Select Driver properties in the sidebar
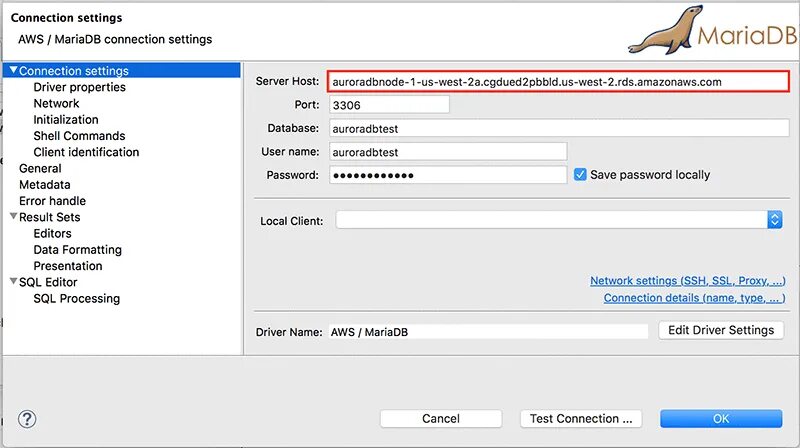This screenshot has height=448, width=800. tap(80, 87)
